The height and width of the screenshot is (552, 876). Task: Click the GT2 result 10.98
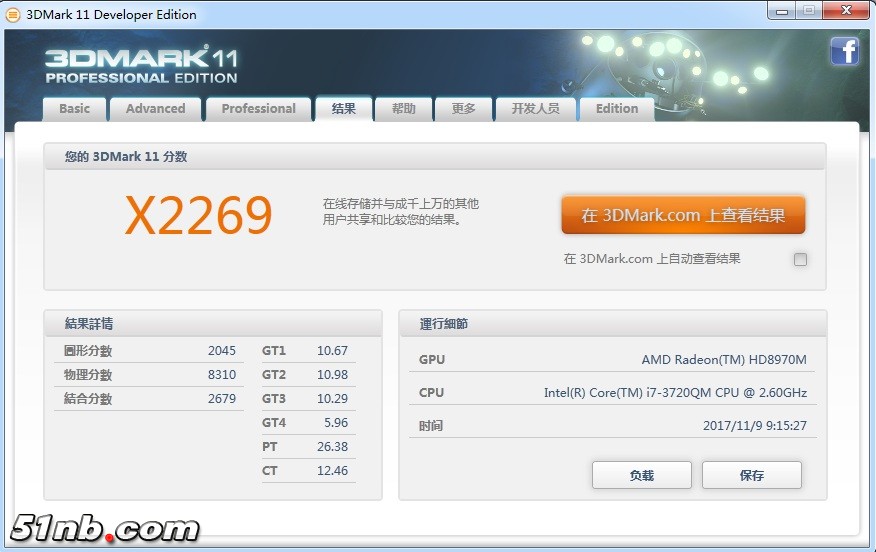(332, 375)
